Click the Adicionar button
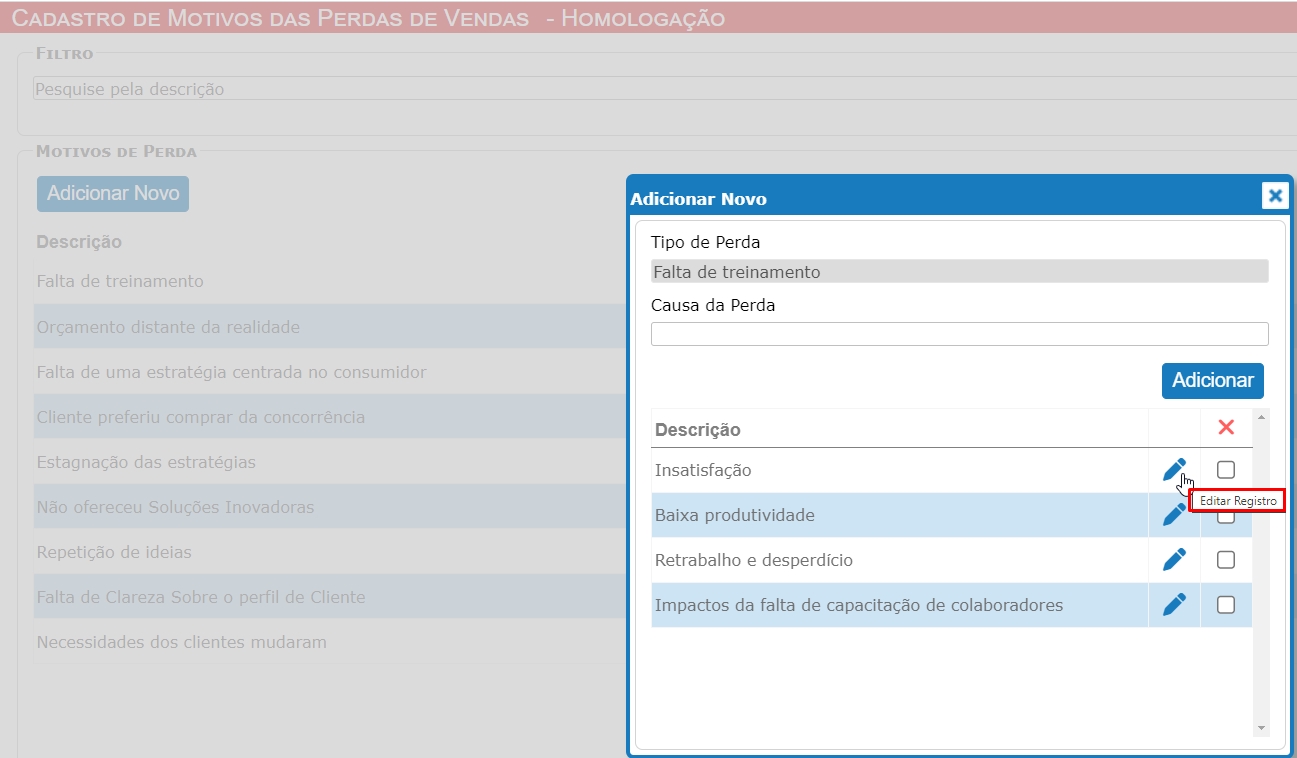1297x758 pixels. click(x=1213, y=381)
